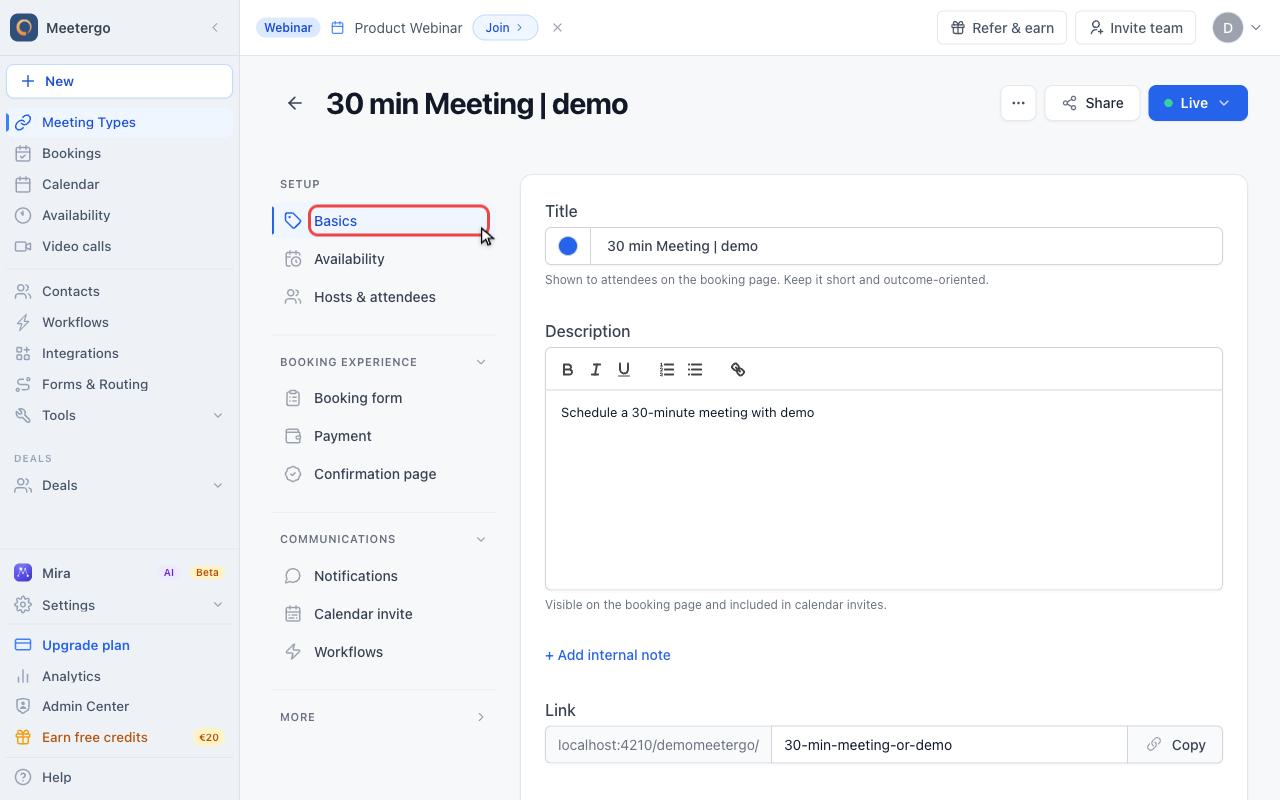Copy the meeting link

(x=1175, y=745)
